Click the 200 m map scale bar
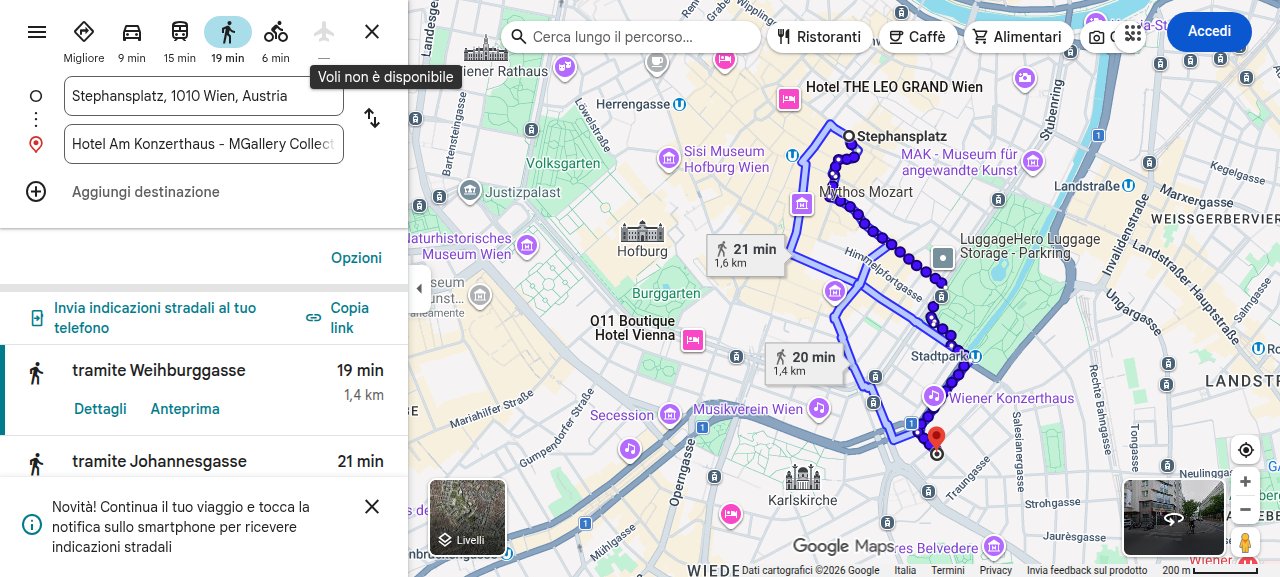Viewport: 1280px width, 577px height. tap(1209, 570)
